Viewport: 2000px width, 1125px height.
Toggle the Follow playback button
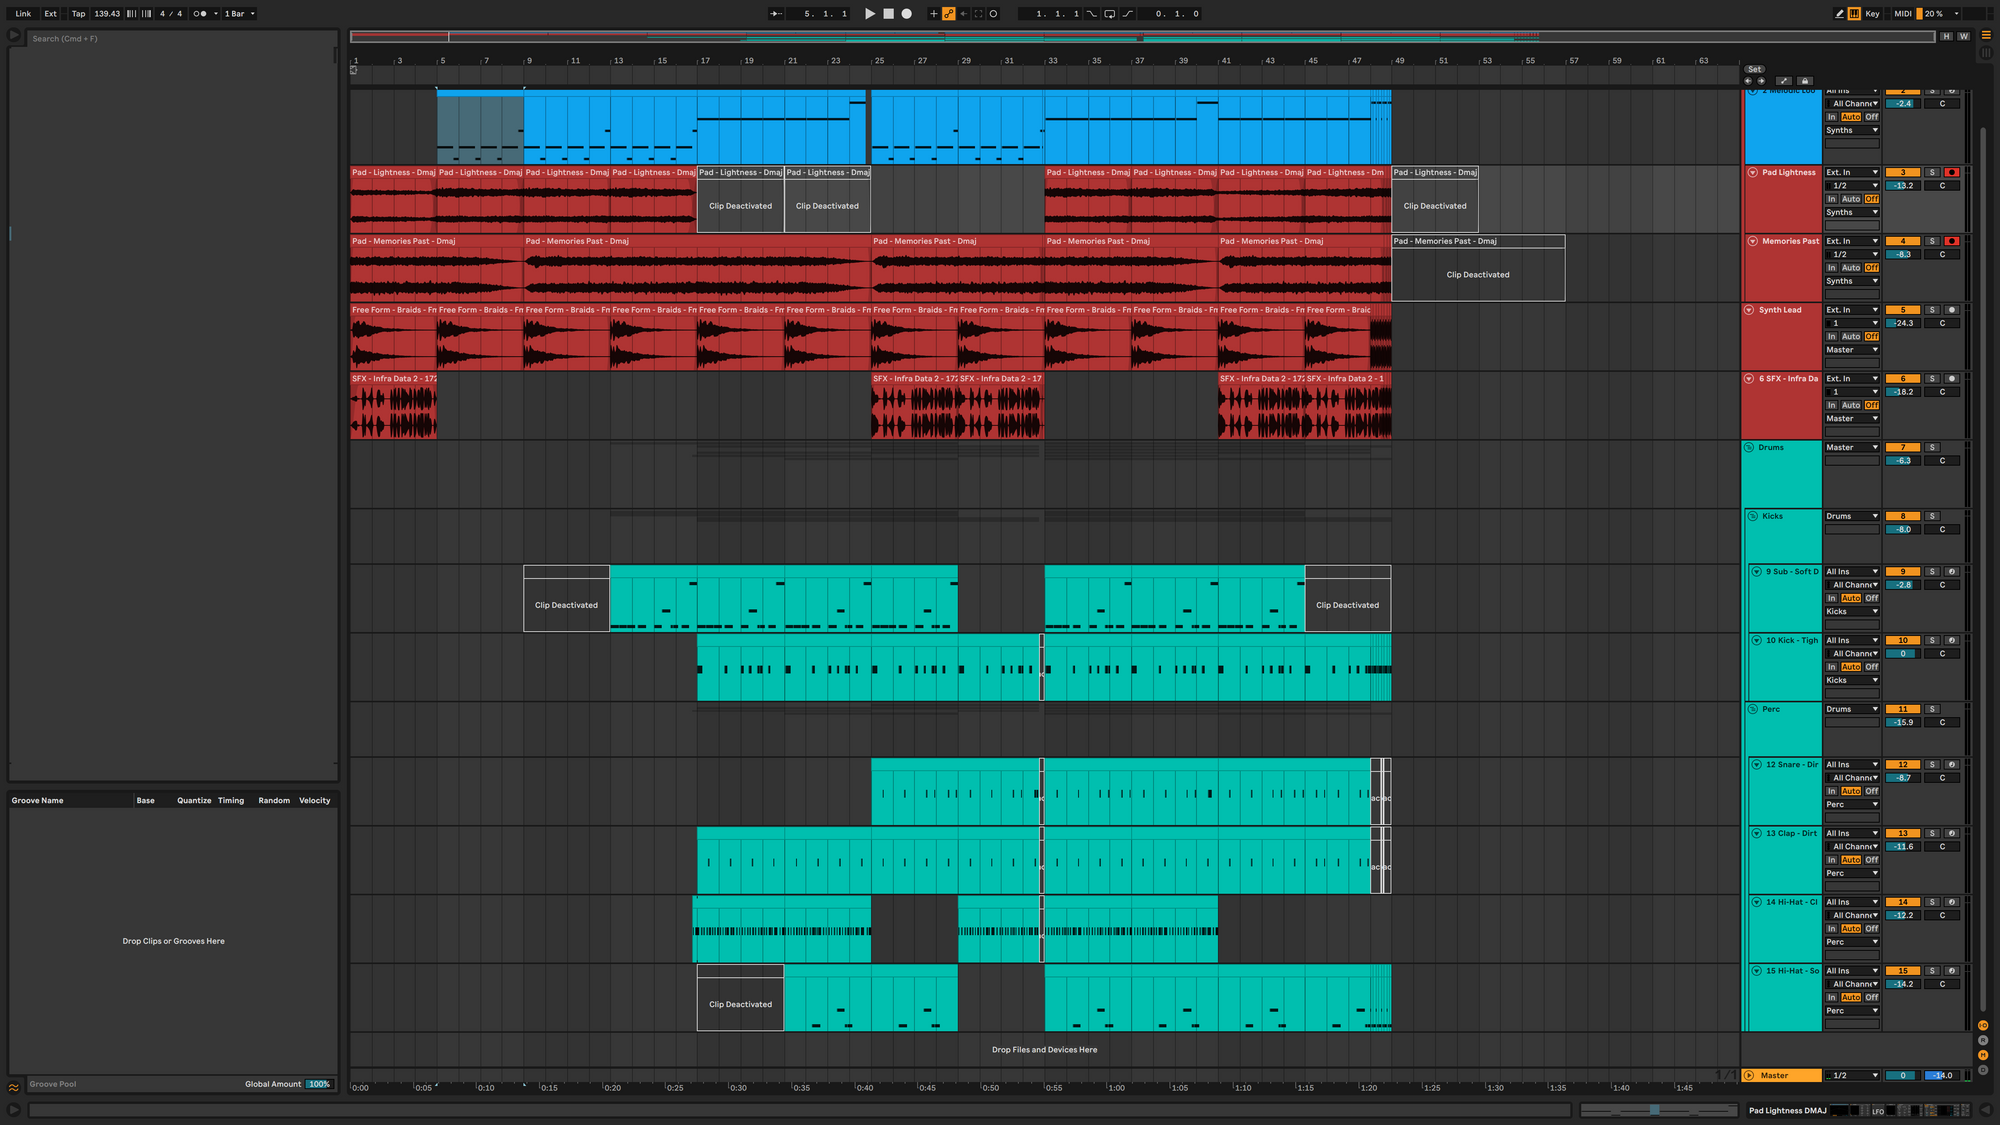776,14
